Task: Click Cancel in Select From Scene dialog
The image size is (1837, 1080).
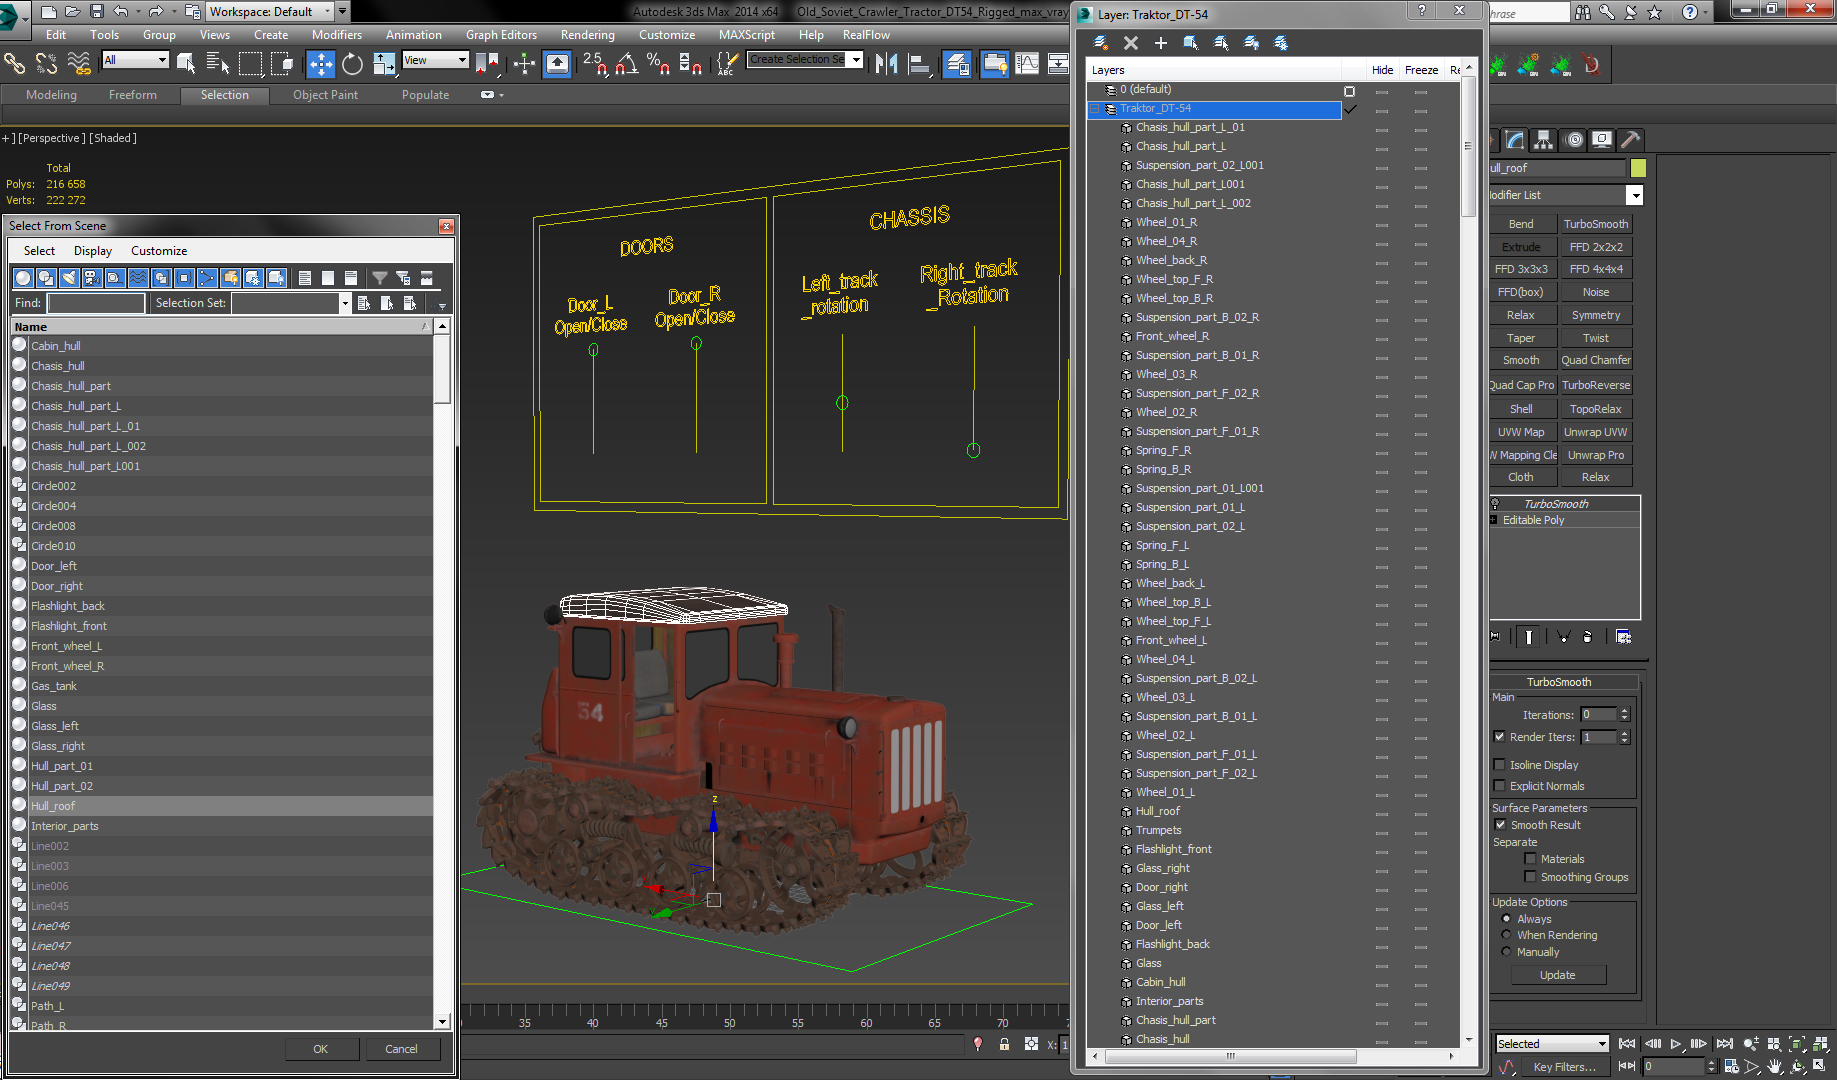Action: coord(401,1049)
